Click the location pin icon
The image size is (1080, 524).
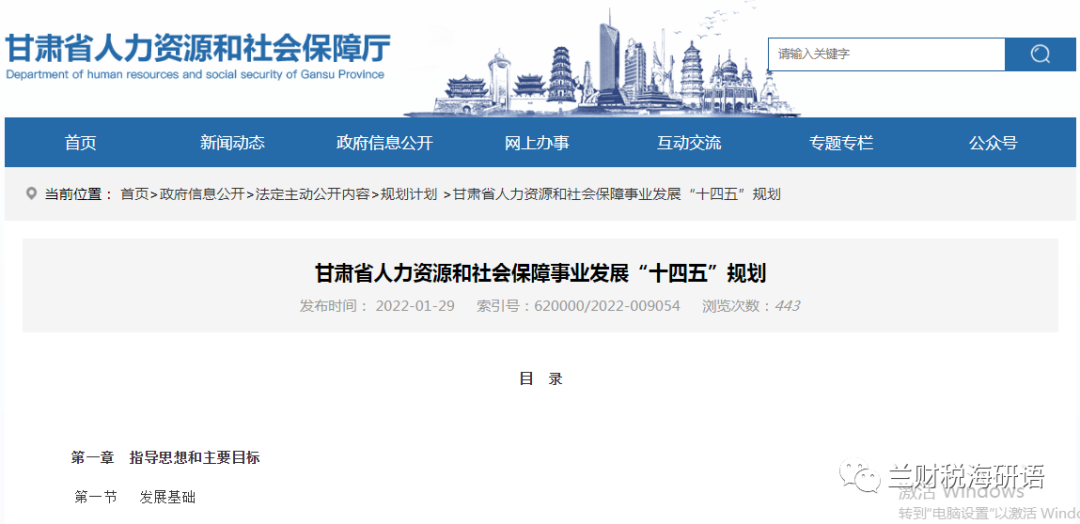(x=31, y=193)
